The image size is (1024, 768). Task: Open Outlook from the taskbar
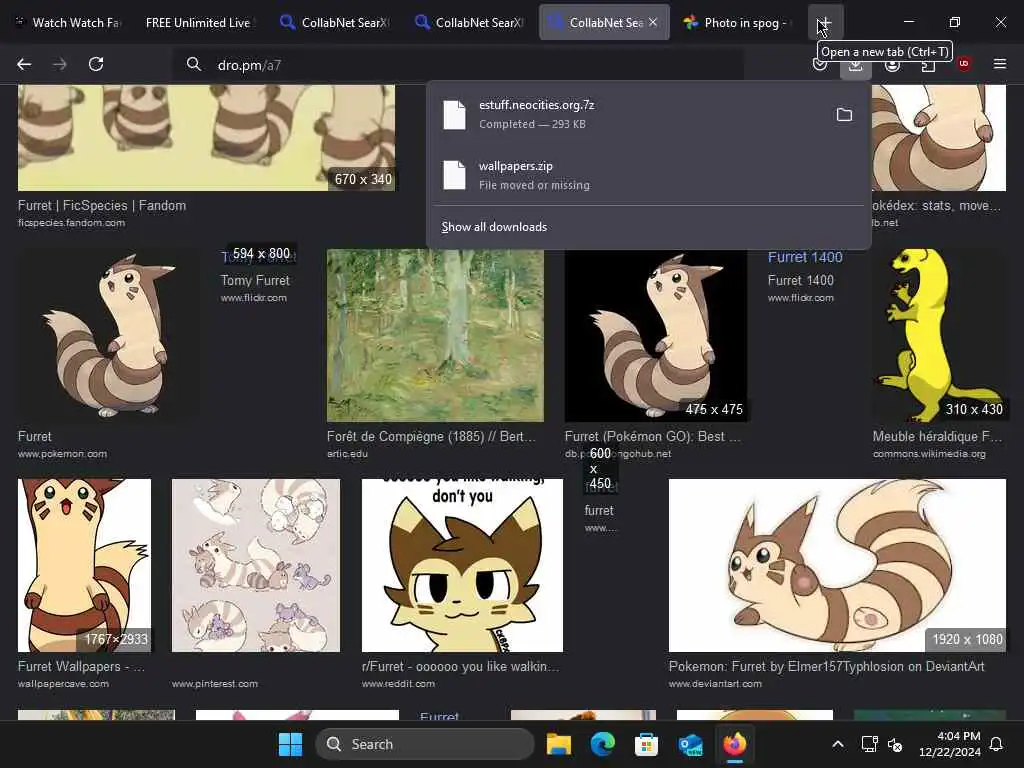click(x=690, y=744)
